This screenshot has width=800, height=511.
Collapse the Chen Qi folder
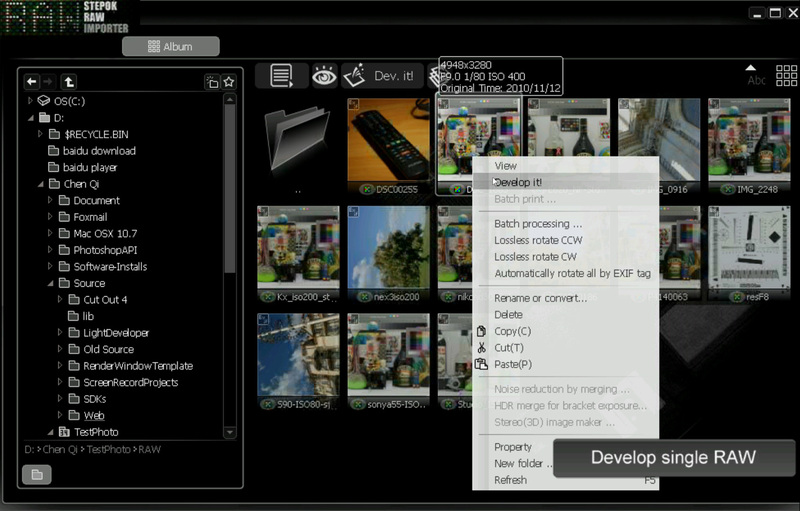coord(41,184)
